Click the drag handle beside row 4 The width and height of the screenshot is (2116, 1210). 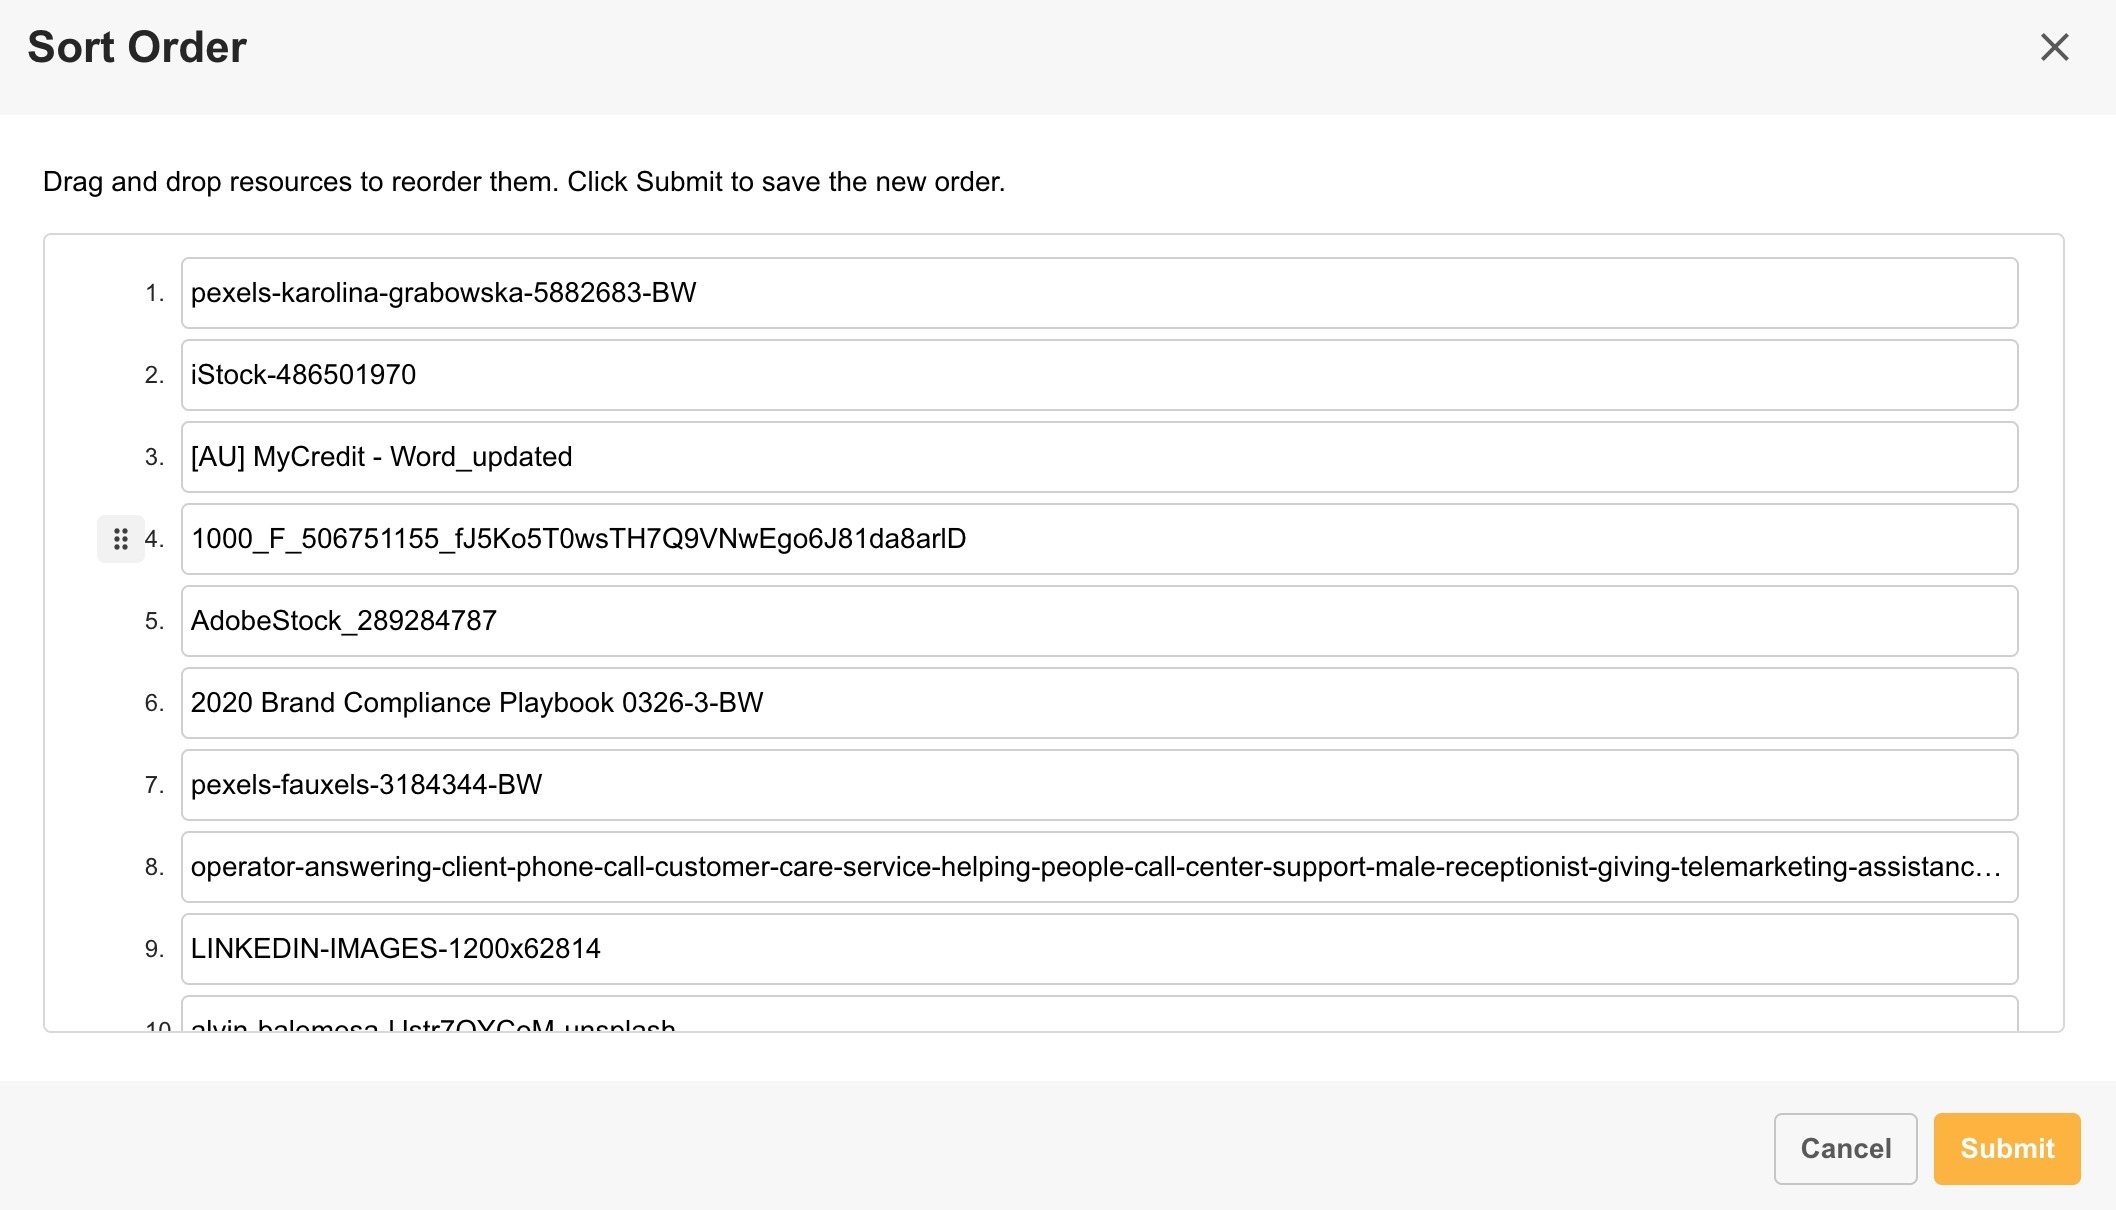pos(120,539)
